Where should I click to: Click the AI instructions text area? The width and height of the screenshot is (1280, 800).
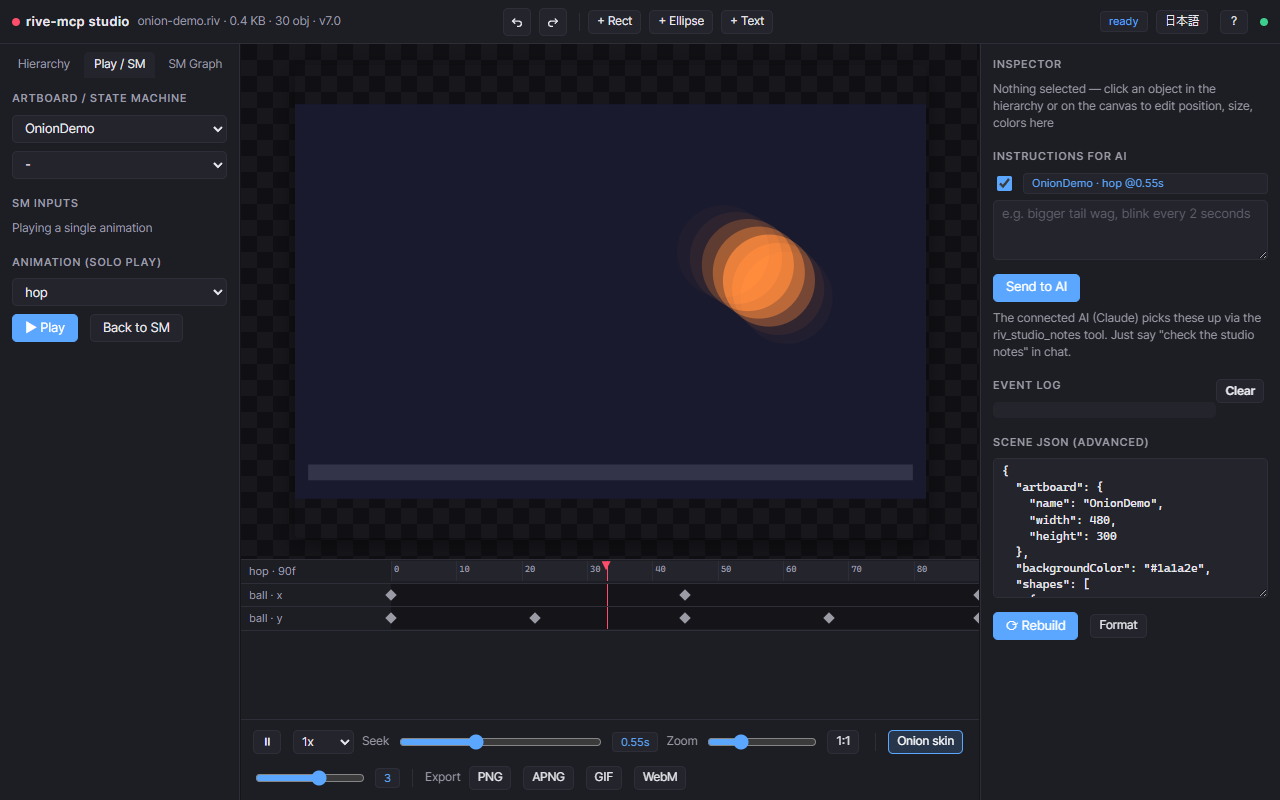pos(1130,230)
